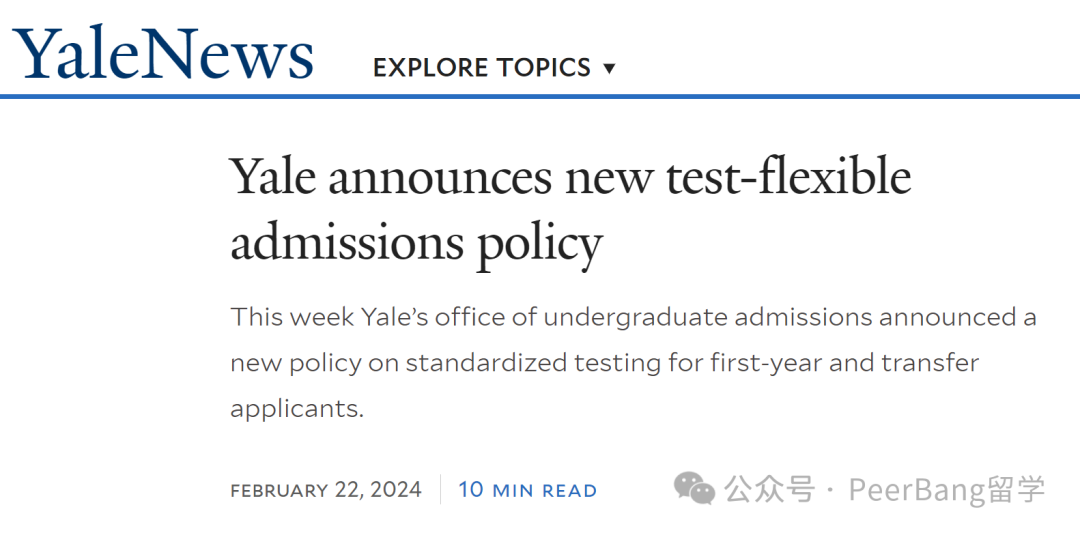1080x533 pixels.
Task: Click the blue horizontal line under the header
Action: tap(540, 96)
